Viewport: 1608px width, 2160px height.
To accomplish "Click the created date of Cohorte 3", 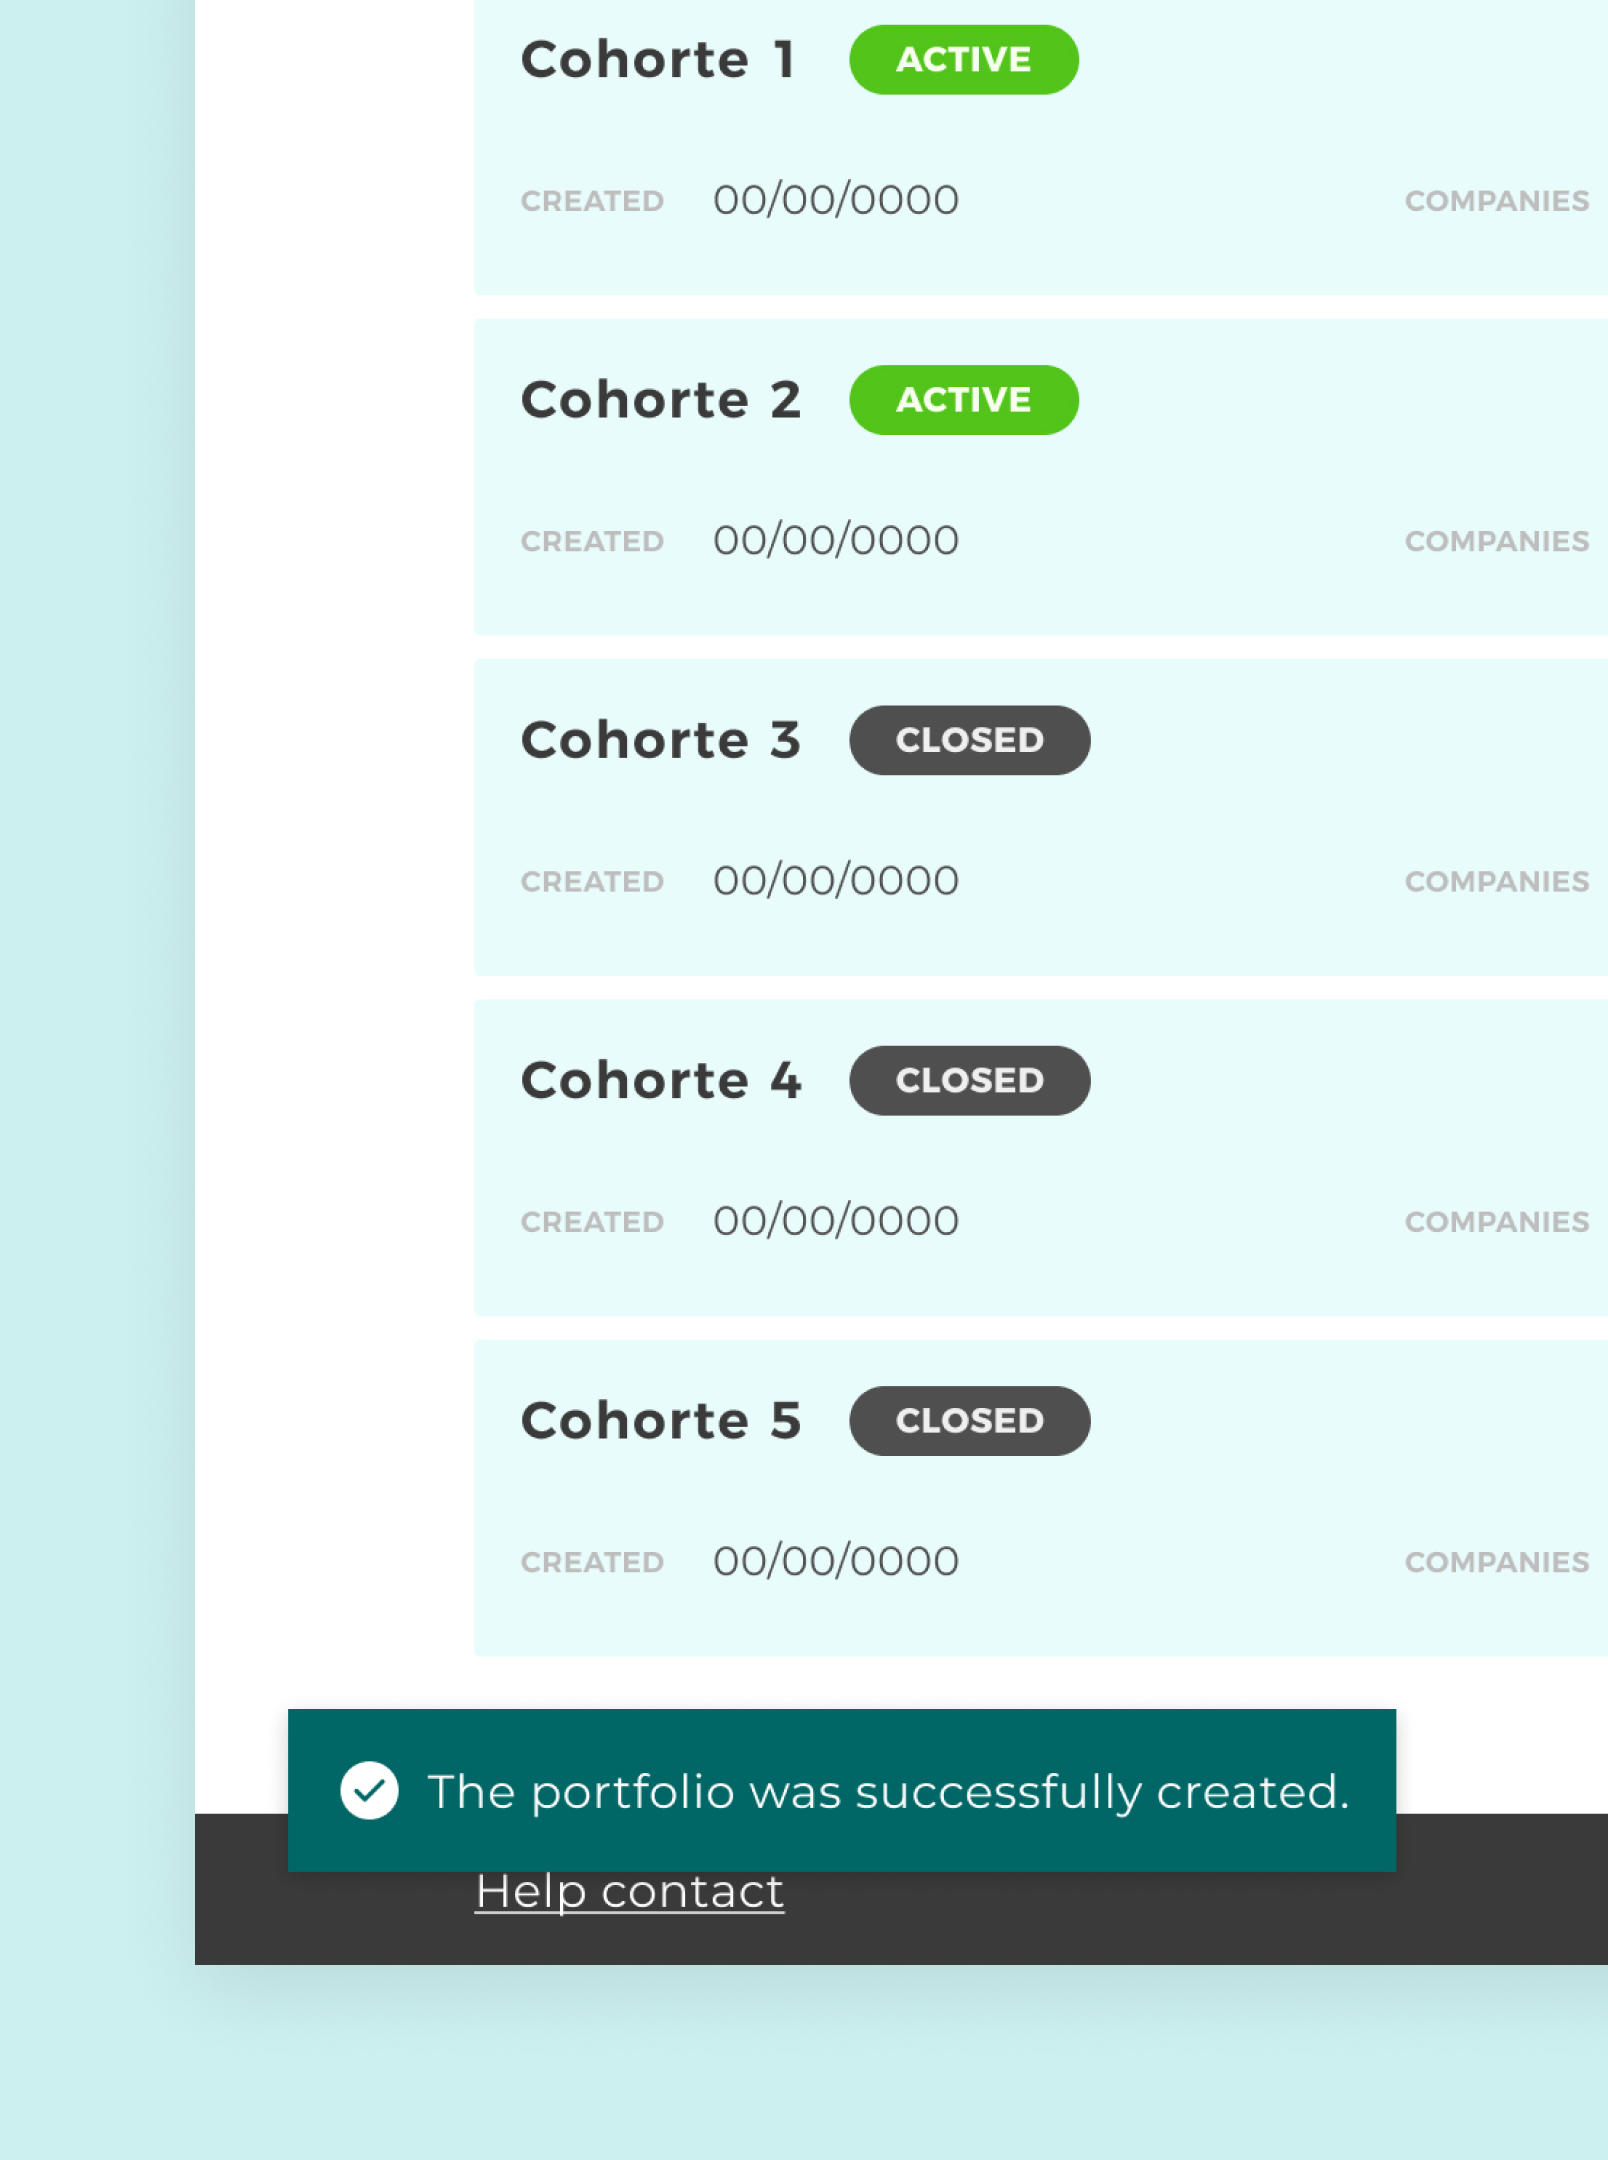I will click(x=835, y=880).
